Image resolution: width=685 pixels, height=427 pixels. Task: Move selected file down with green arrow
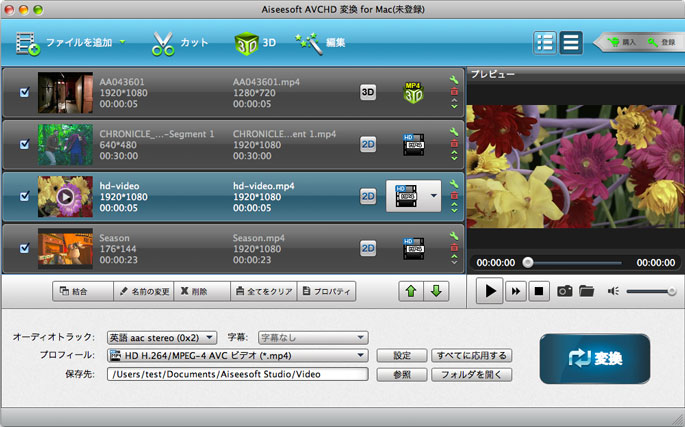436,291
